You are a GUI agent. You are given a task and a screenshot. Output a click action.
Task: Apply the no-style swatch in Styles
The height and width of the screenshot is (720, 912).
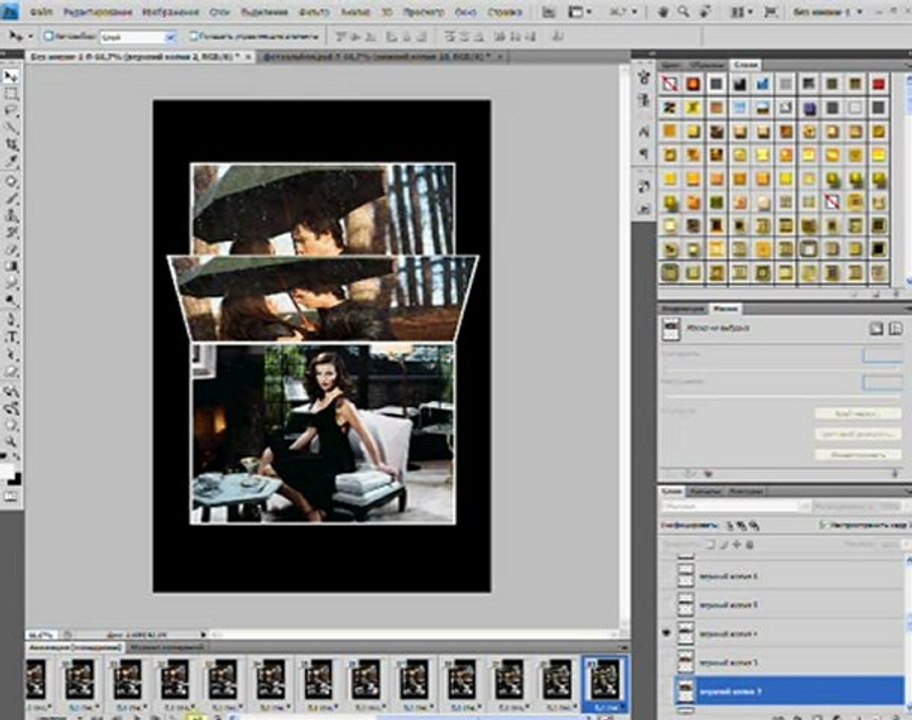pyautogui.click(x=669, y=84)
